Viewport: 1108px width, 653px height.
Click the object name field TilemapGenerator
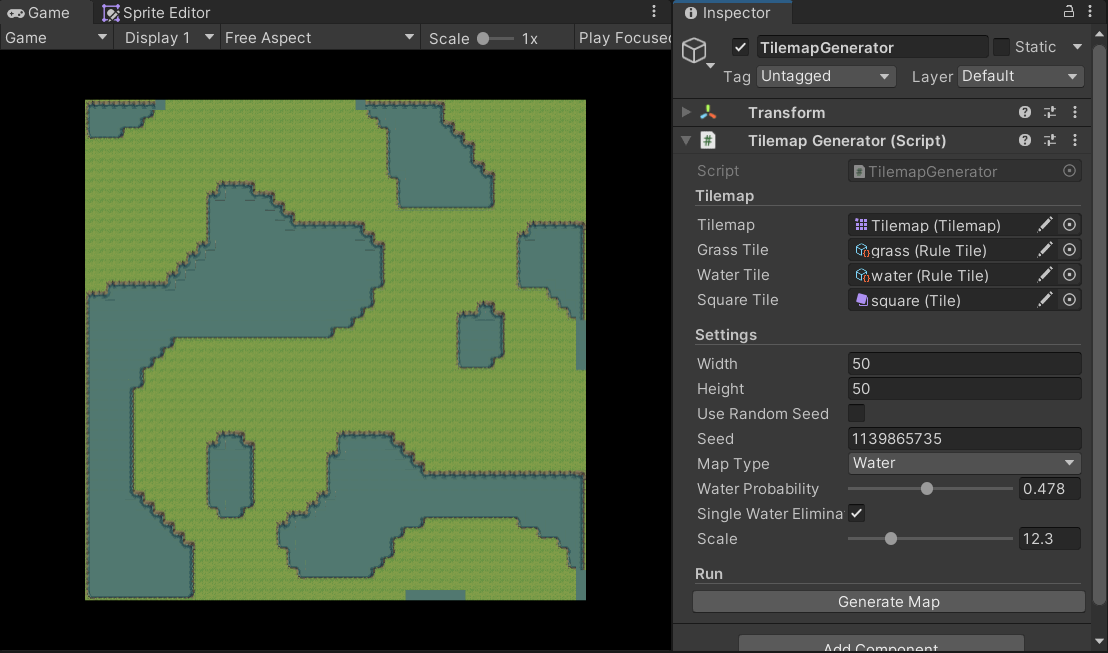(x=872, y=47)
